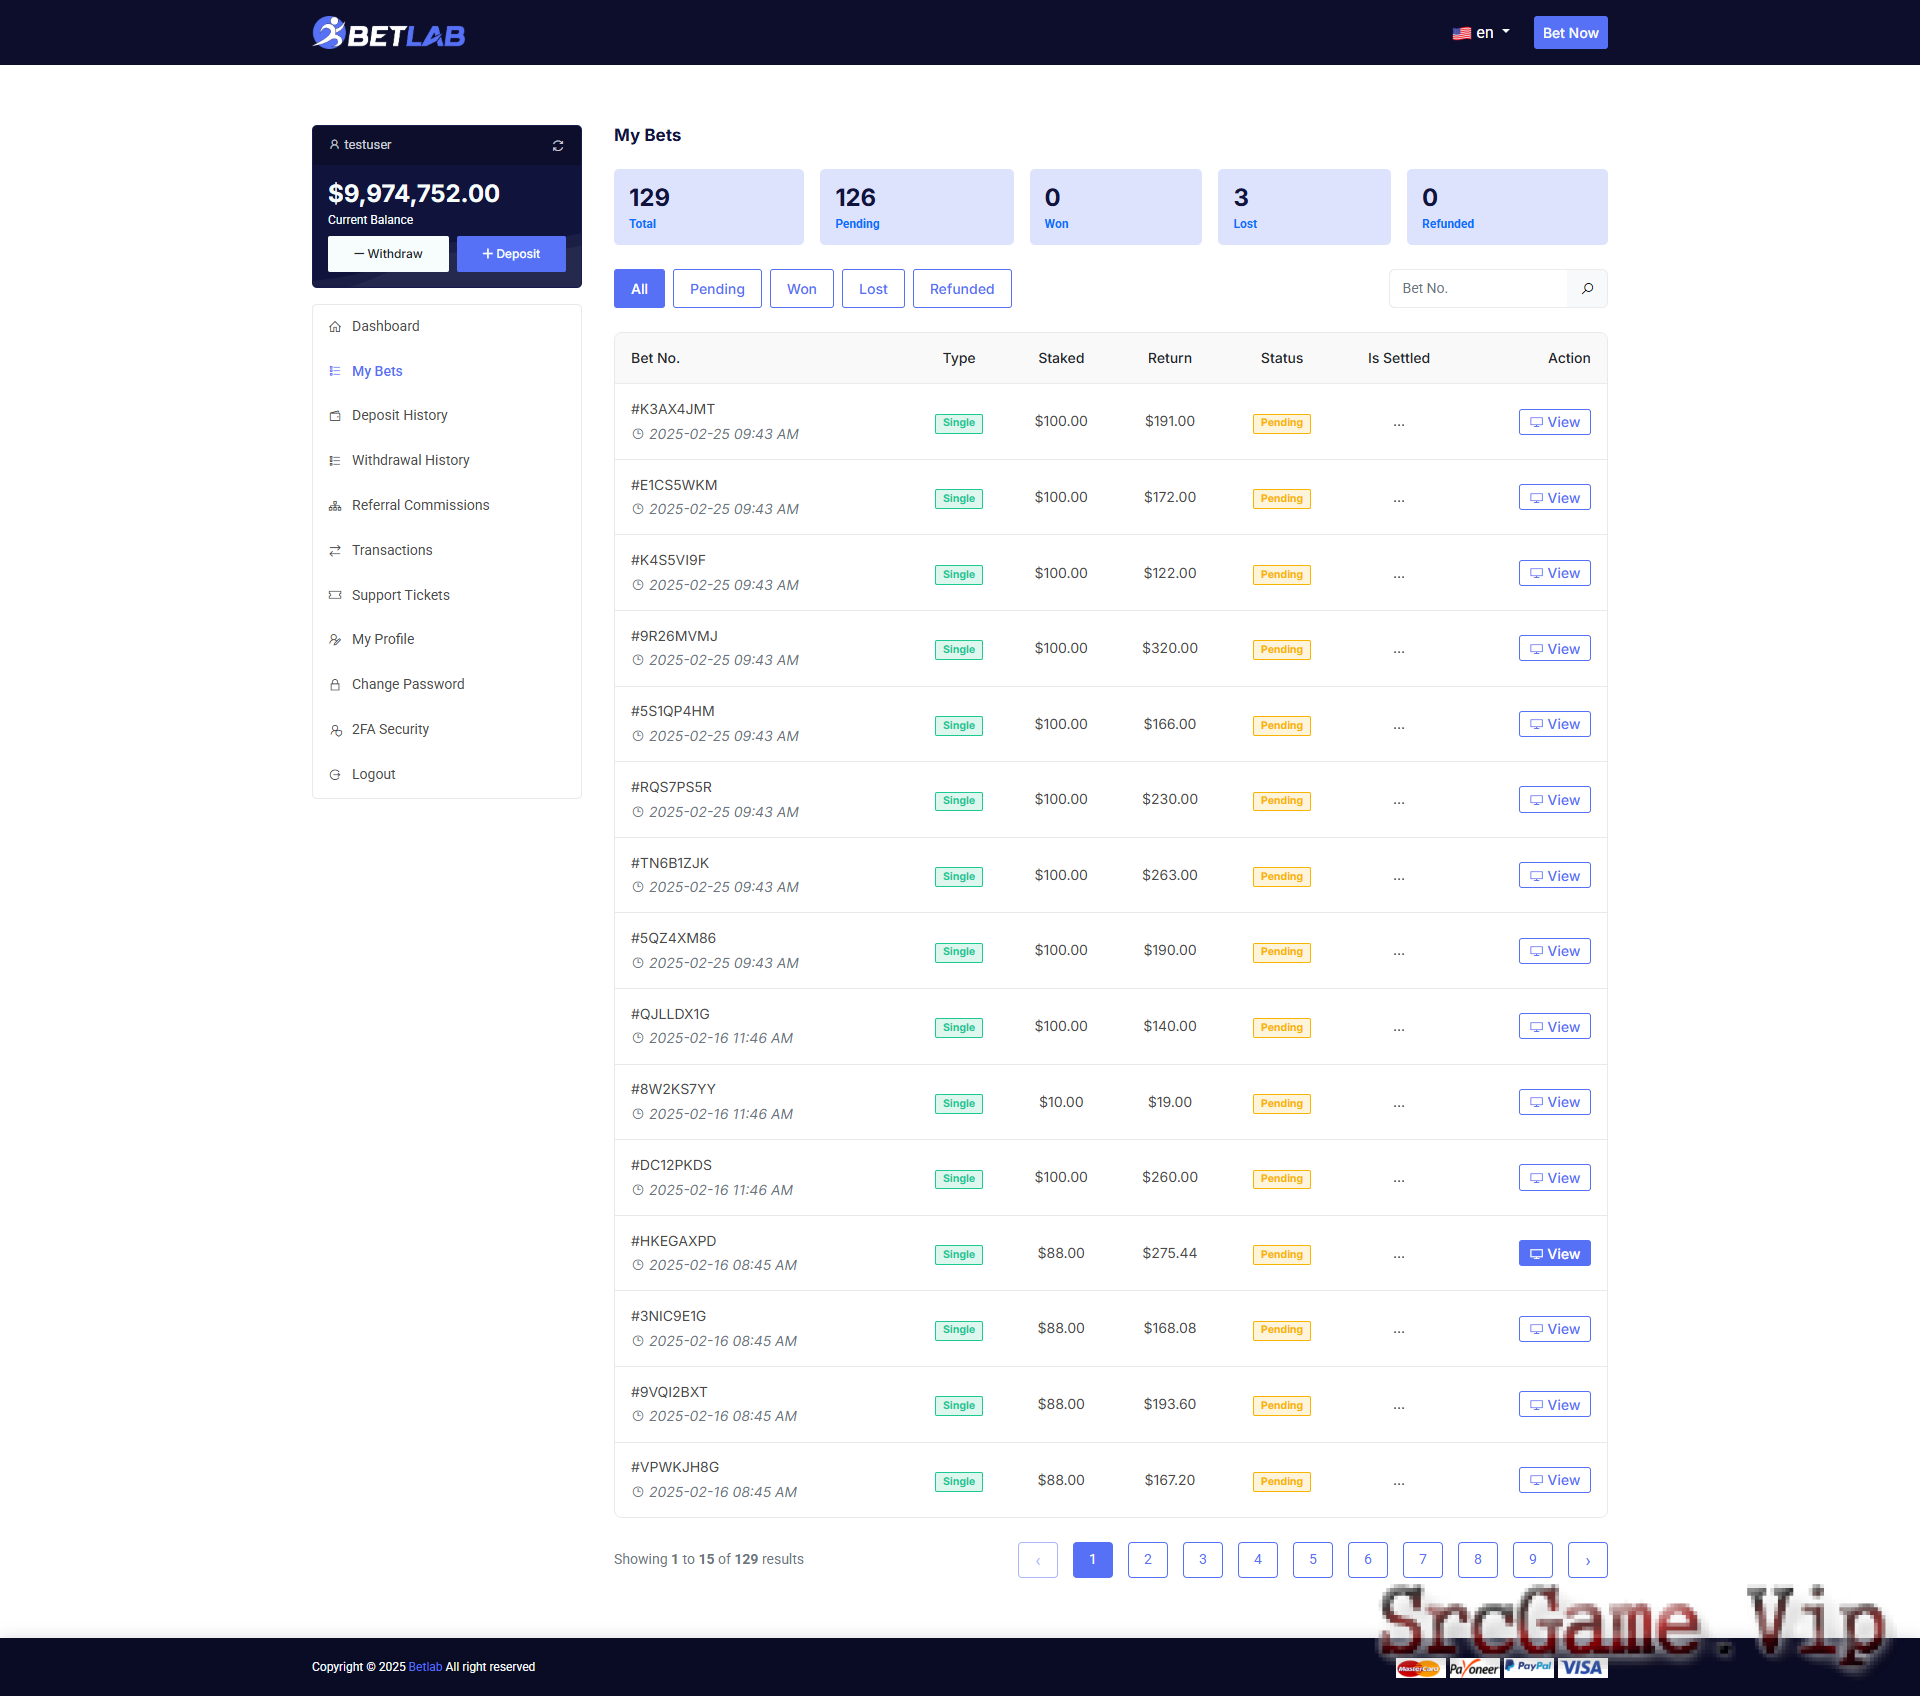This screenshot has width=1920, height=1696.
Task: Refresh the balance using the sync icon
Action: [558, 146]
